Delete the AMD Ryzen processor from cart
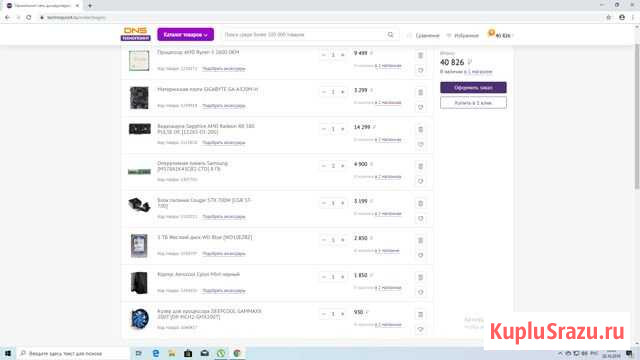This screenshot has width=640, height=360. tap(420, 55)
